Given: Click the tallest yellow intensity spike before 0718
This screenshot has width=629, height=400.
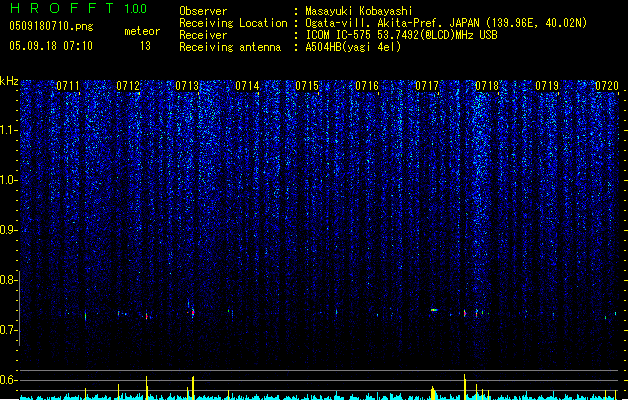Looking at the screenshot, I should click(465, 387).
